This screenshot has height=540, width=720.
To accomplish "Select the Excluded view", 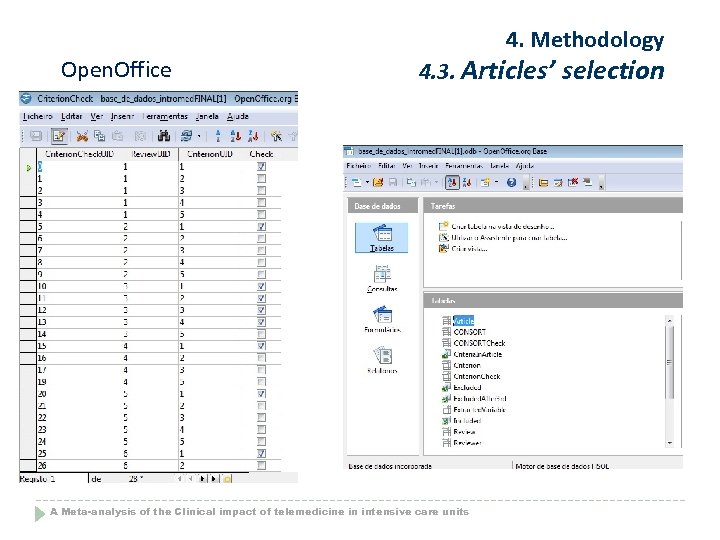I will (461, 387).
